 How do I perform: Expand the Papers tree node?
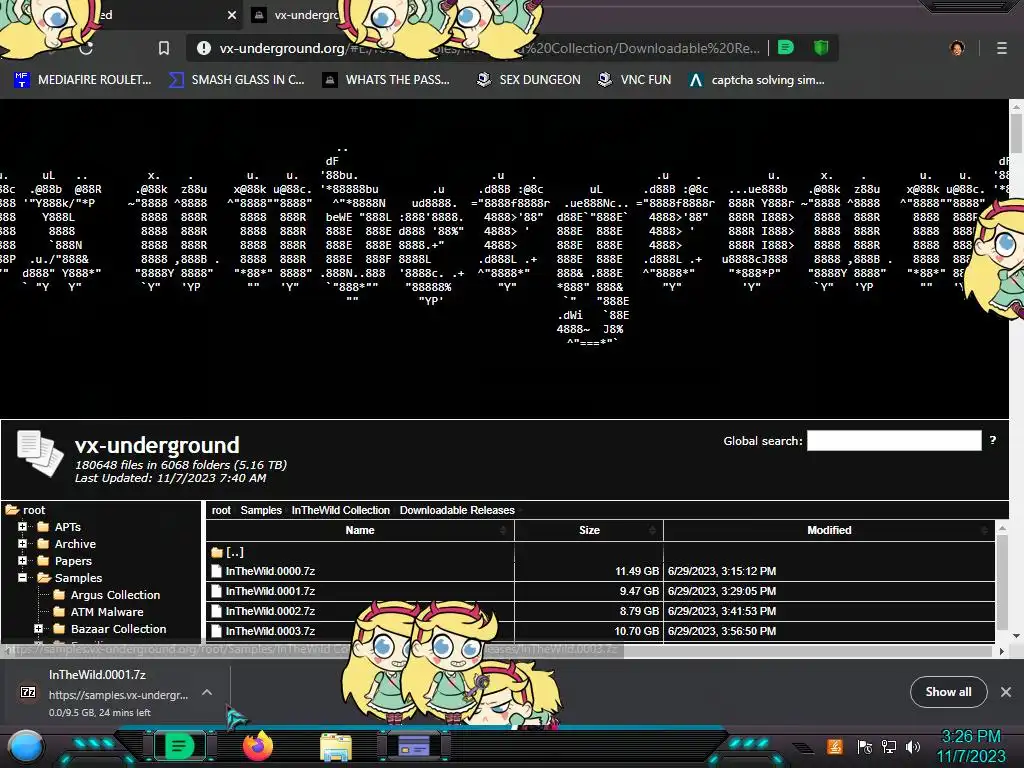tap(22, 560)
